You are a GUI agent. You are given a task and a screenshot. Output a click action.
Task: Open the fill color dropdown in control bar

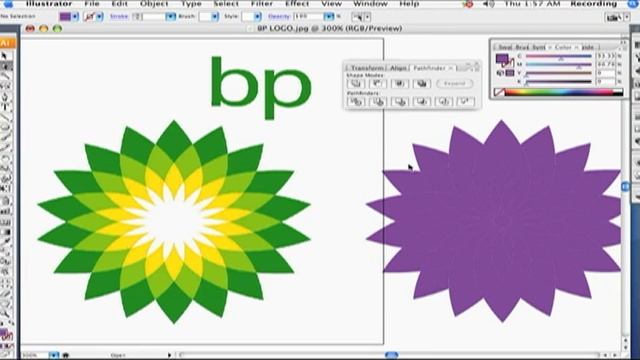click(75, 17)
